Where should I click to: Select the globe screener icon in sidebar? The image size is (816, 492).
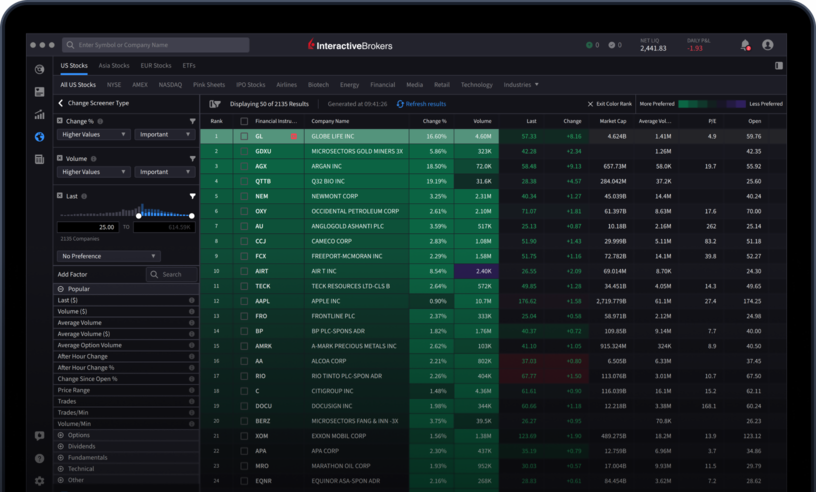tap(39, 137)
